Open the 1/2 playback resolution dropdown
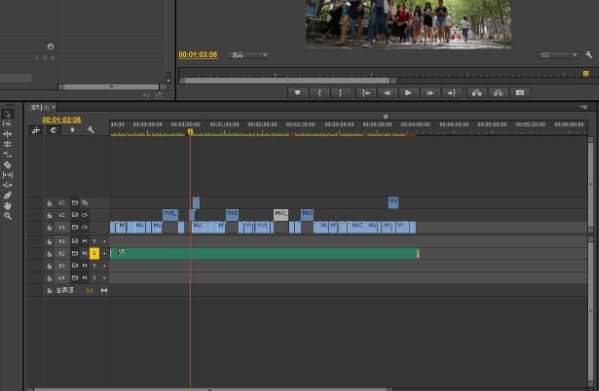The width and height of the screenshot is (599, 391). click(x=558, y=55)
